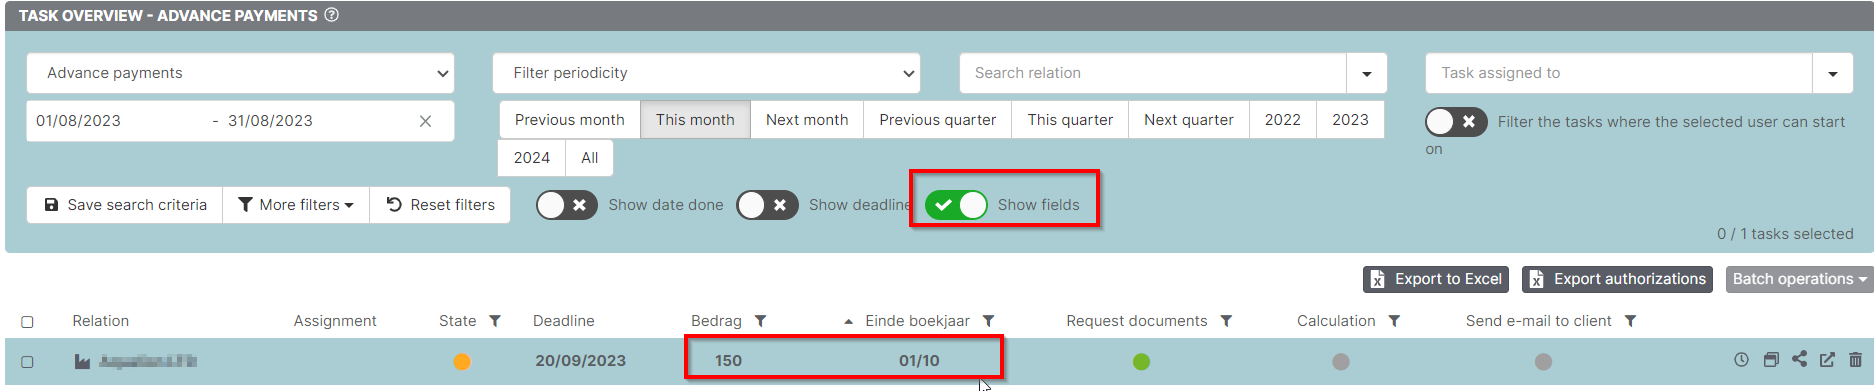Viewport: 1874px width, 391px height.
Task: Click the filter icon next to Bedrag
Action: pos(760,321)
